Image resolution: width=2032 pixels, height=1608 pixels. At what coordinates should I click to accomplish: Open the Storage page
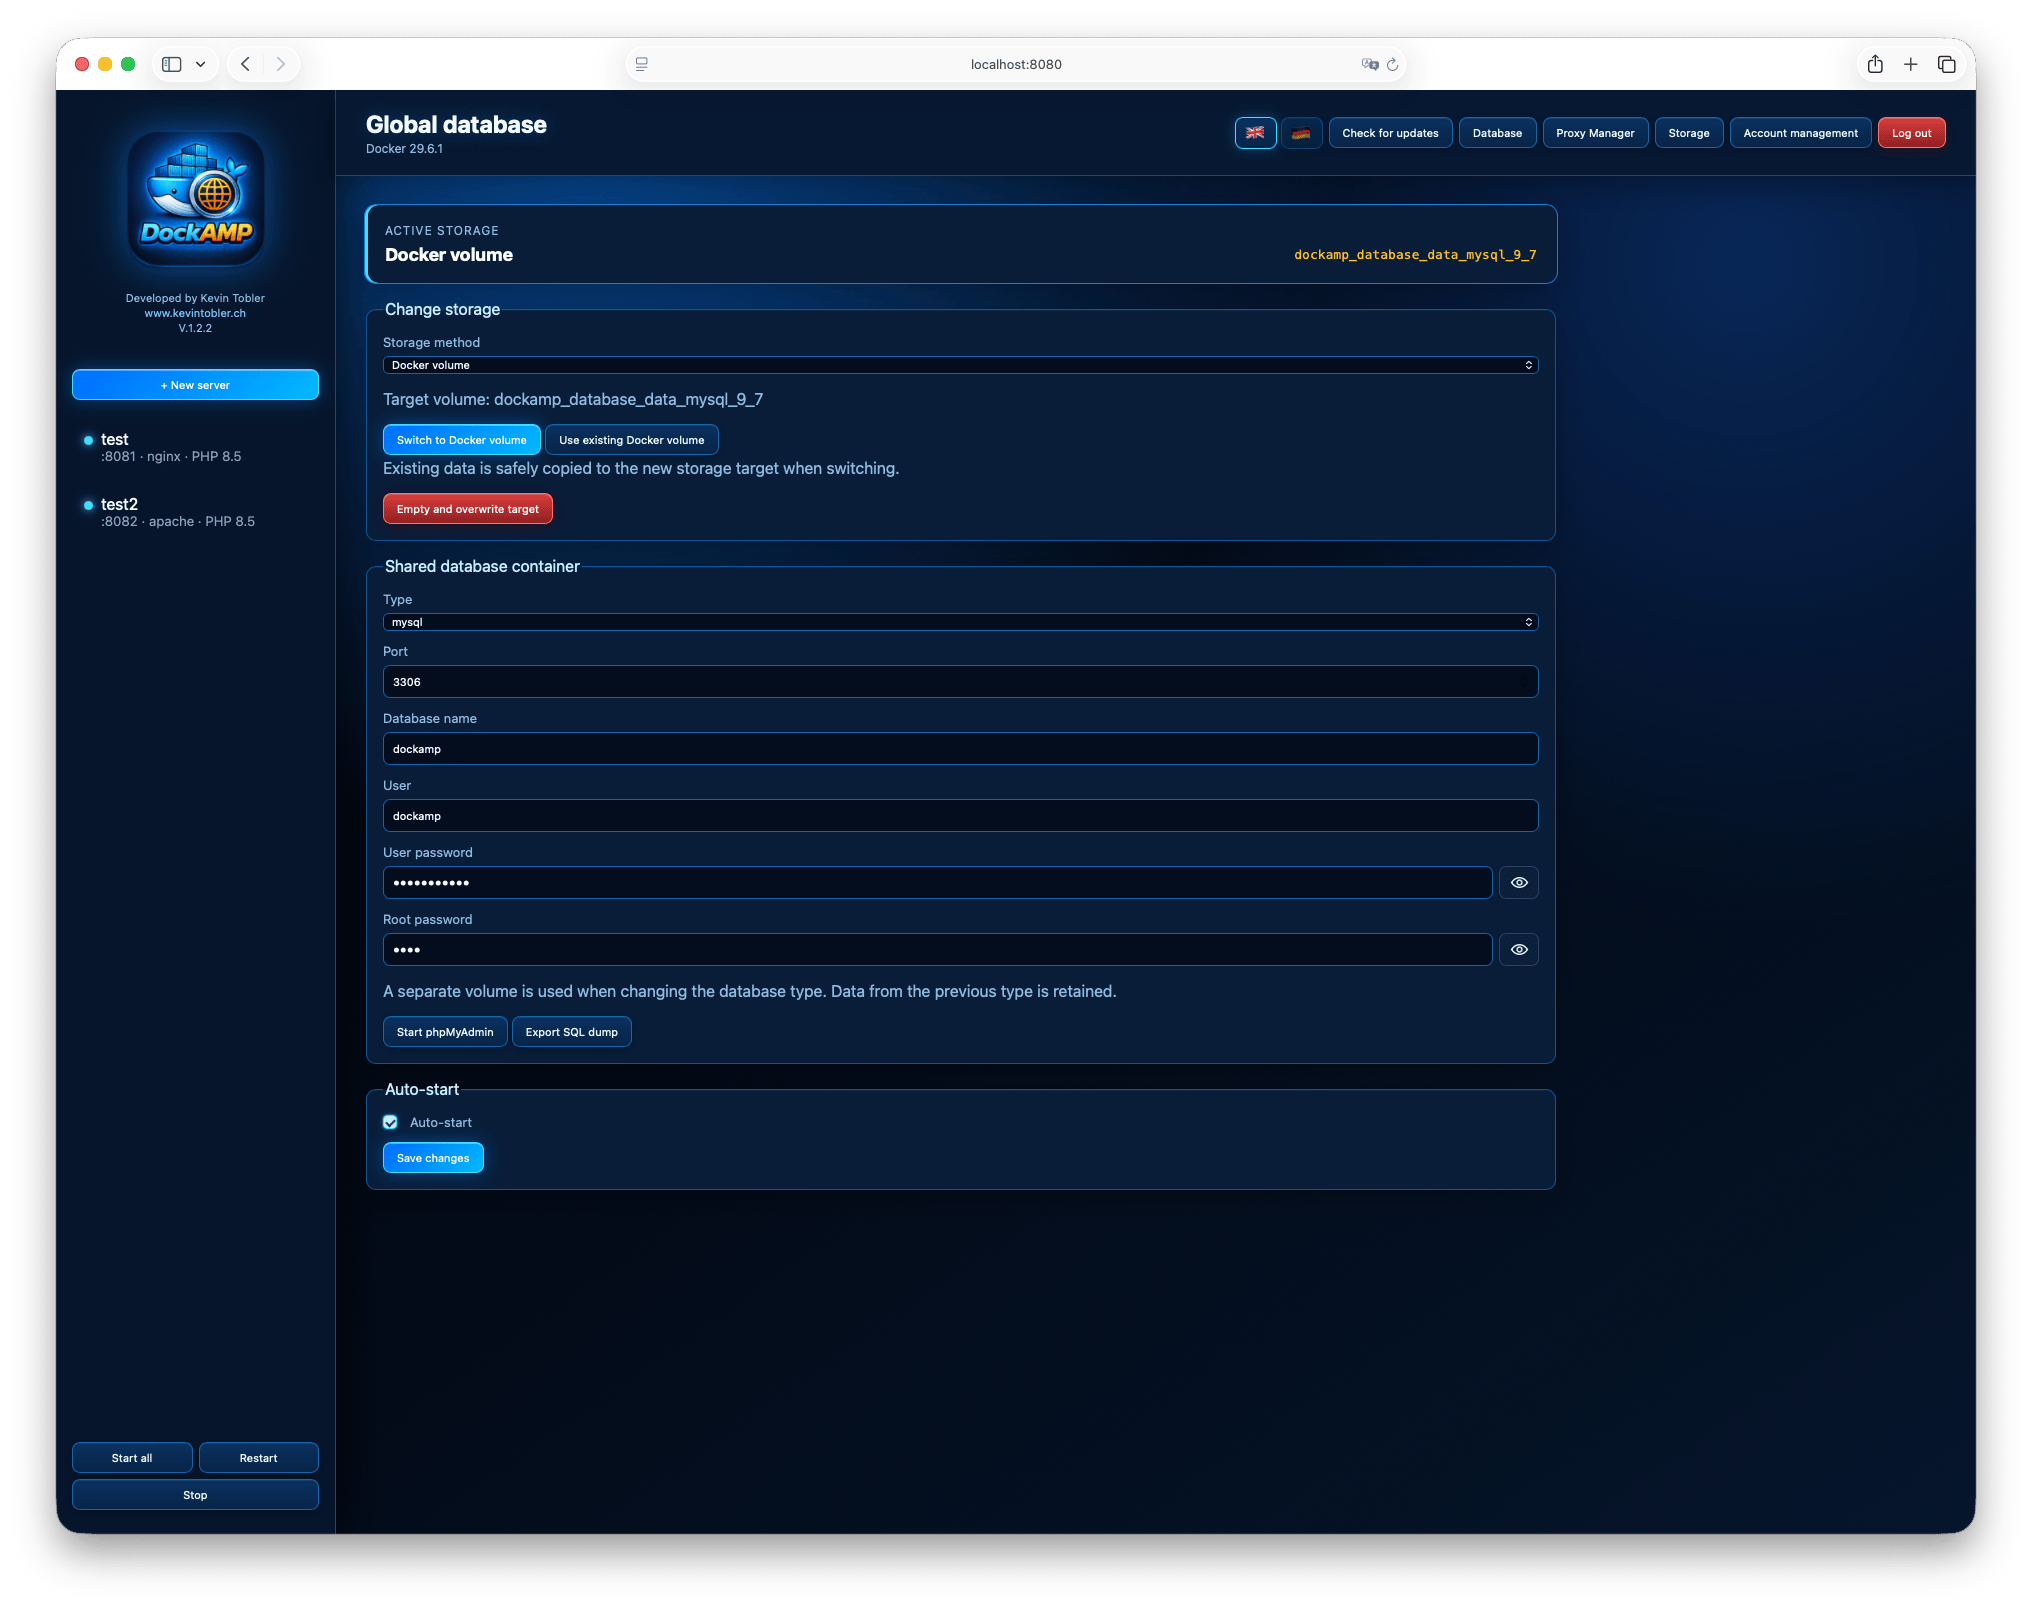pos(1688,133)
